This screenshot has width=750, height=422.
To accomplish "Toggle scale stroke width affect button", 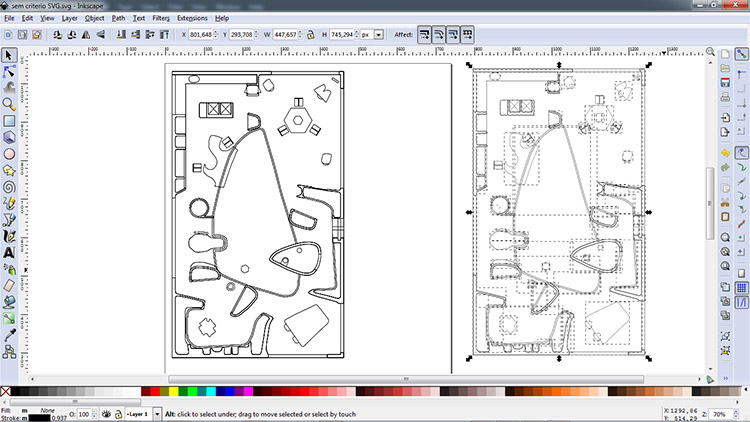I will 424,34.
